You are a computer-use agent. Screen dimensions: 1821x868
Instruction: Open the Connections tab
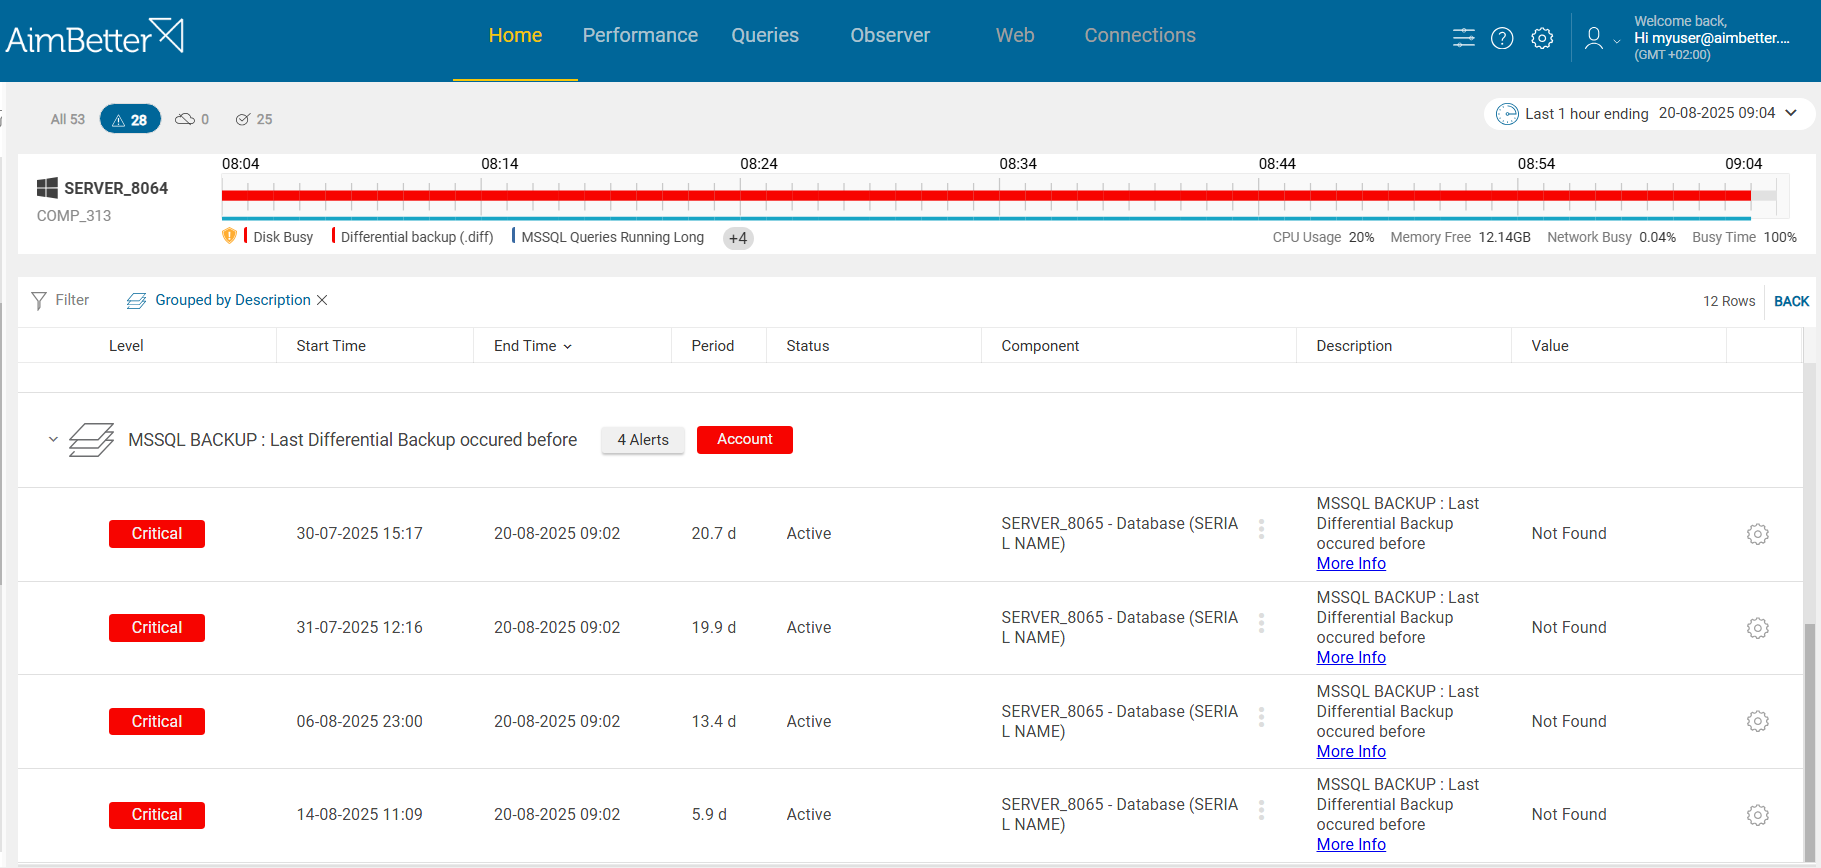point(1140,35)
